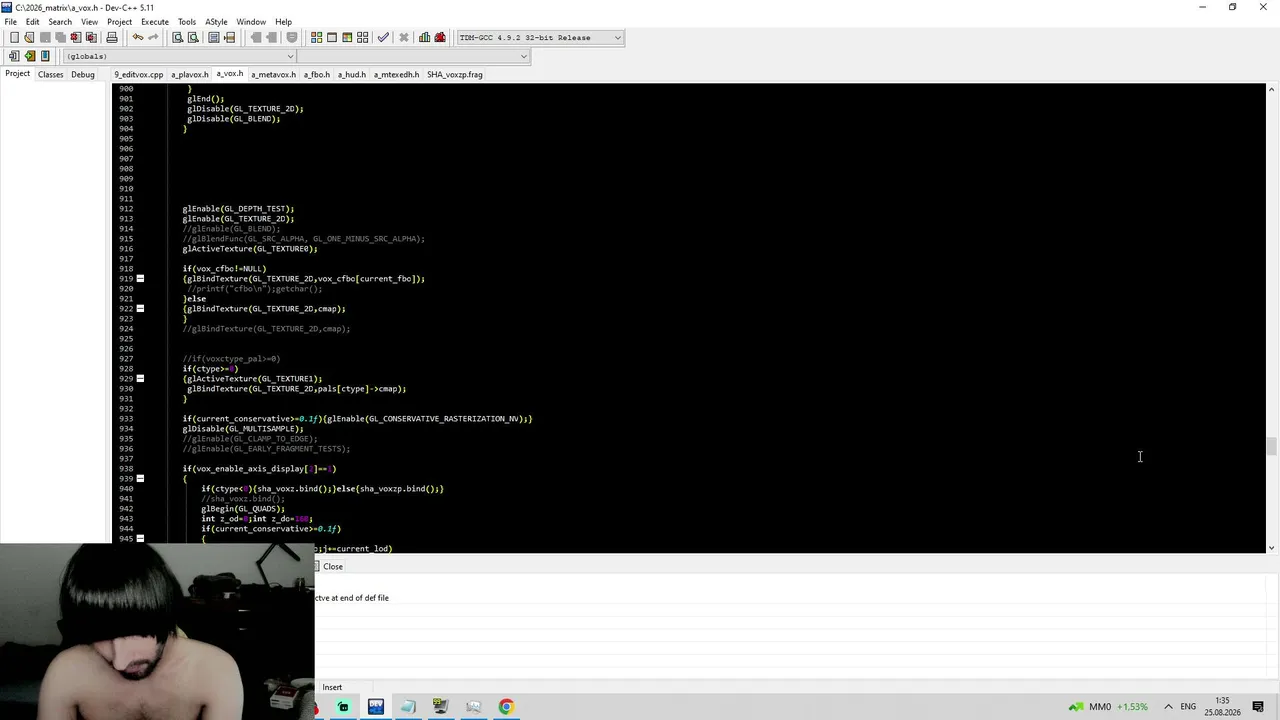
Task: Open the Help menu
Action: [283, 21]
